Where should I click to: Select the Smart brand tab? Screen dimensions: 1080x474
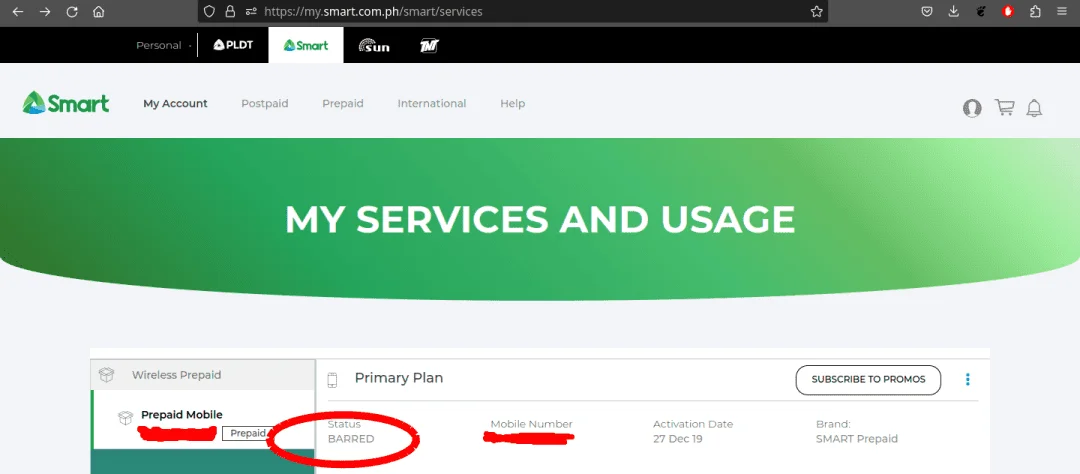pyautogui.click(x=306, y=45)
